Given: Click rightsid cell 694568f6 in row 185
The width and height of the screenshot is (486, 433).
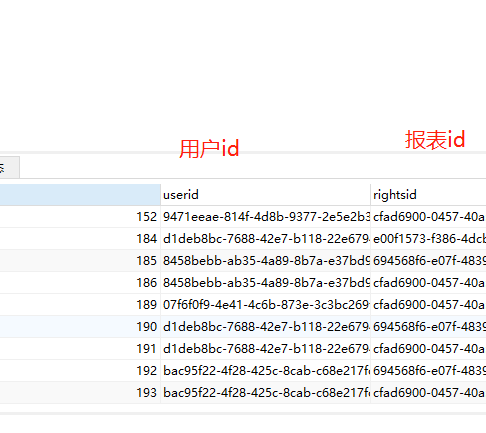Looking at the screenshot, I should click(x=428, y=261).
